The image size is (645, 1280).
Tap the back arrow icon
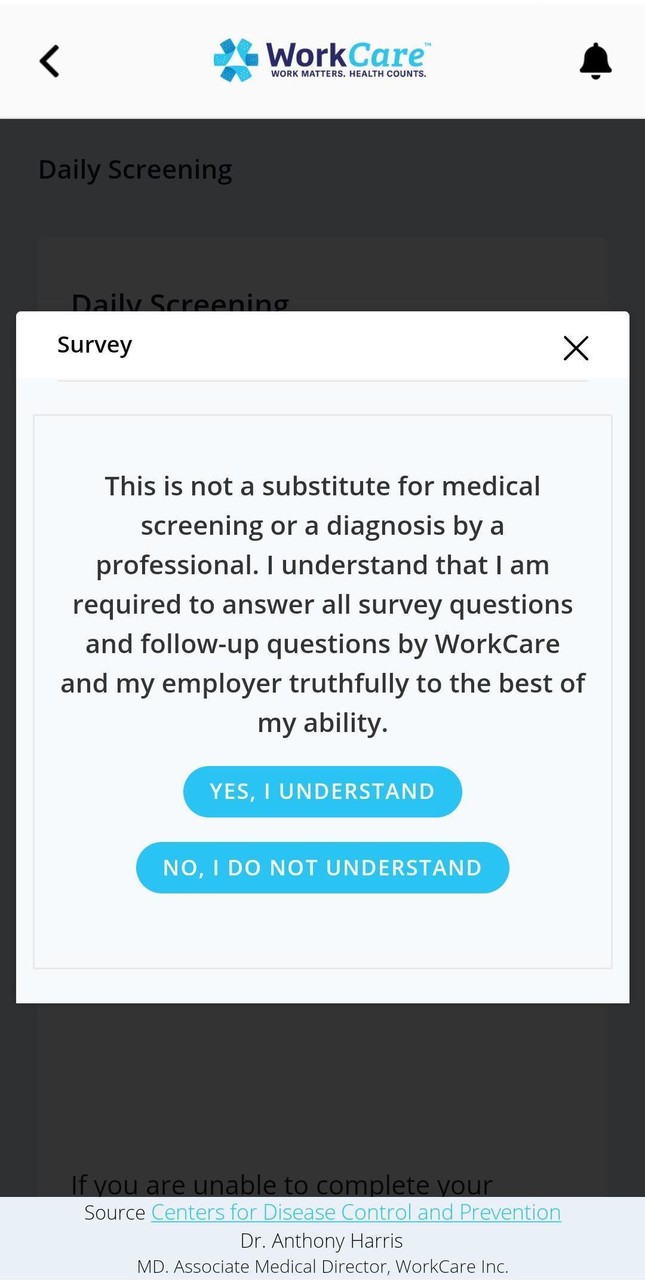pyautogui.click(x=50, y=60)
